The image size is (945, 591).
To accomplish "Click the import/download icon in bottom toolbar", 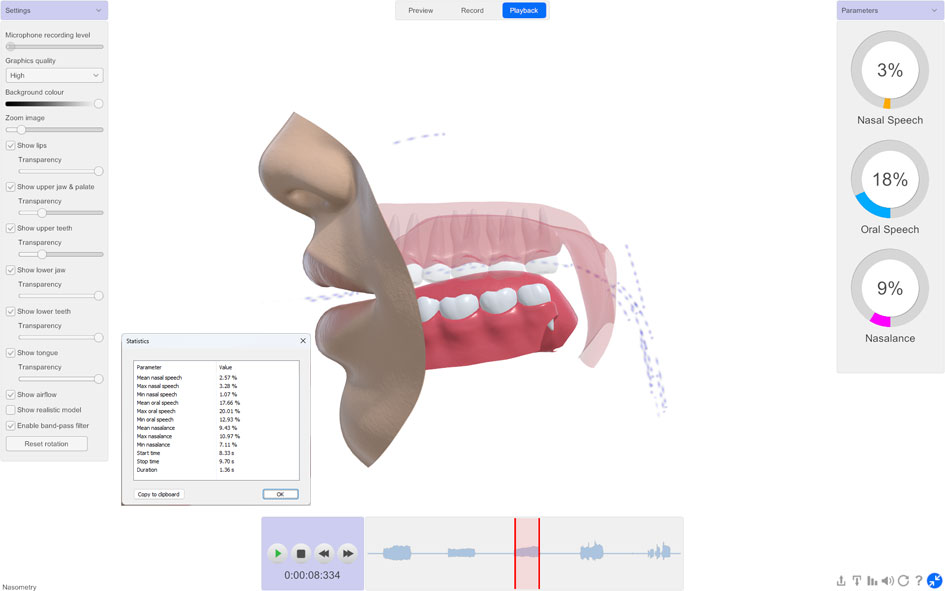I will (x=856, y=581).
